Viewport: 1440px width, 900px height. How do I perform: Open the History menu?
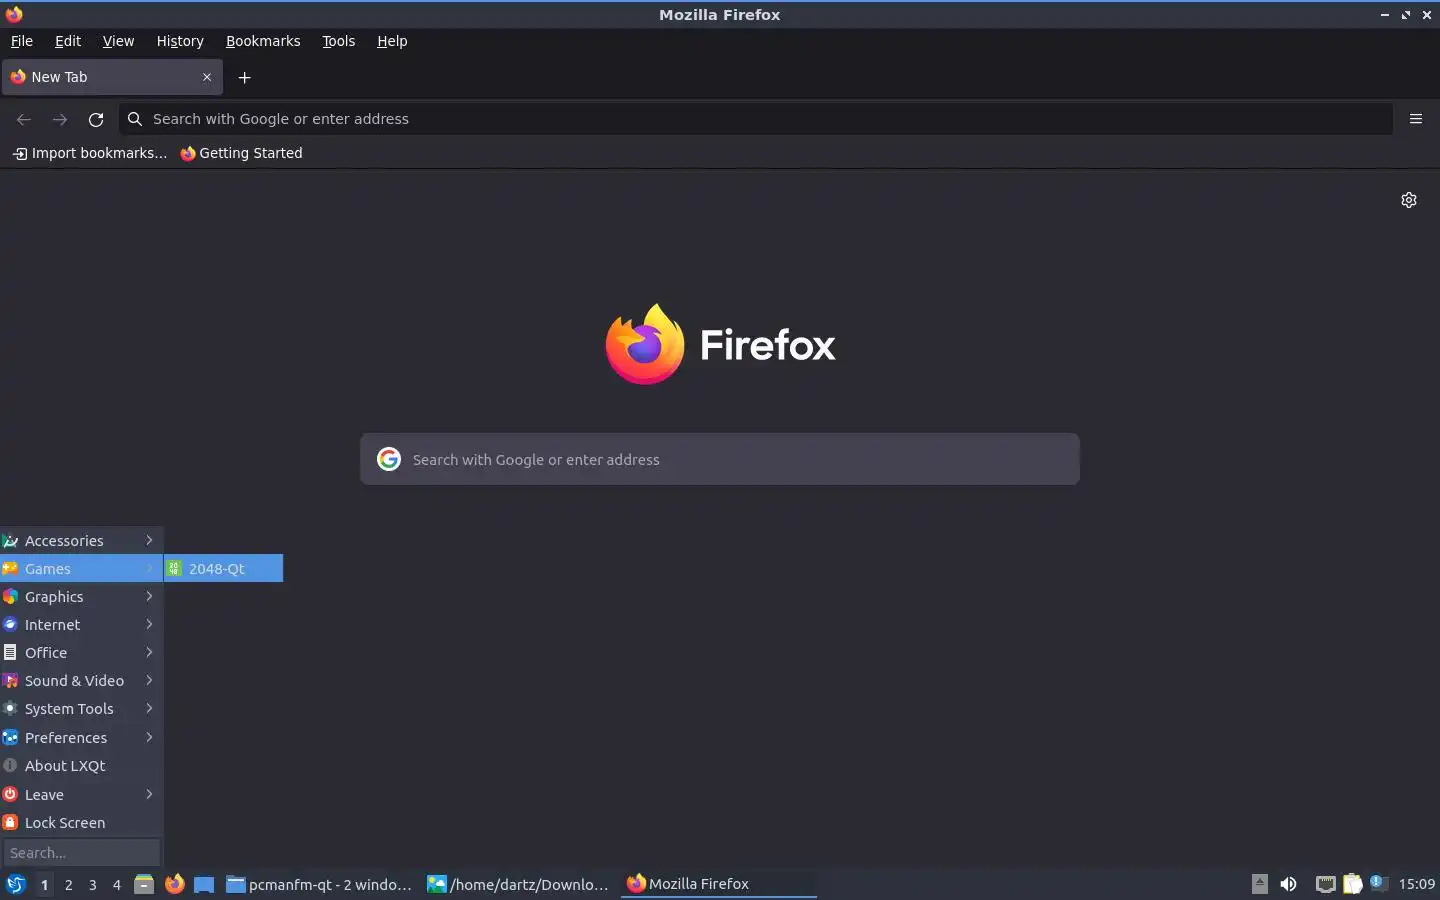[x=180, y=41]
